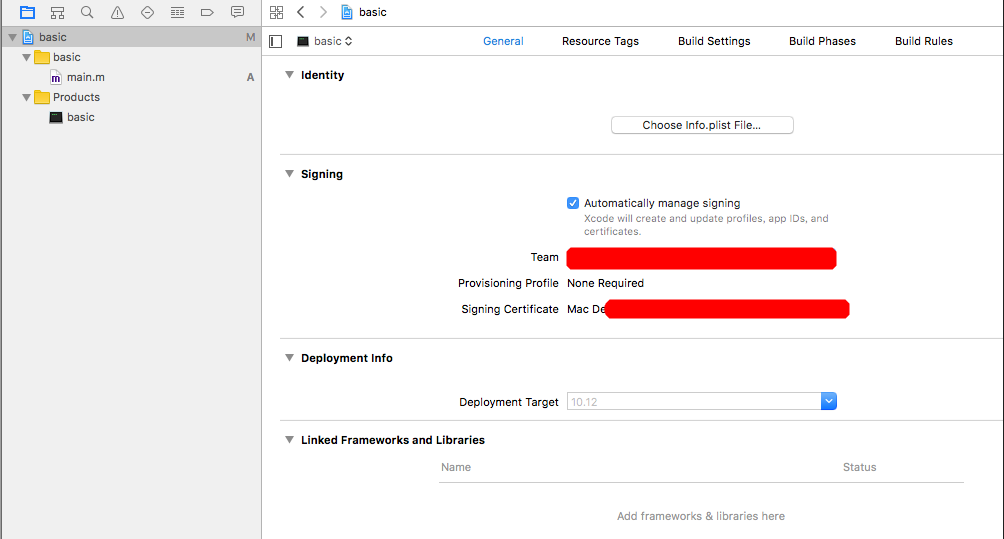Collapse the Products folder group

click(x=27, y=97)
